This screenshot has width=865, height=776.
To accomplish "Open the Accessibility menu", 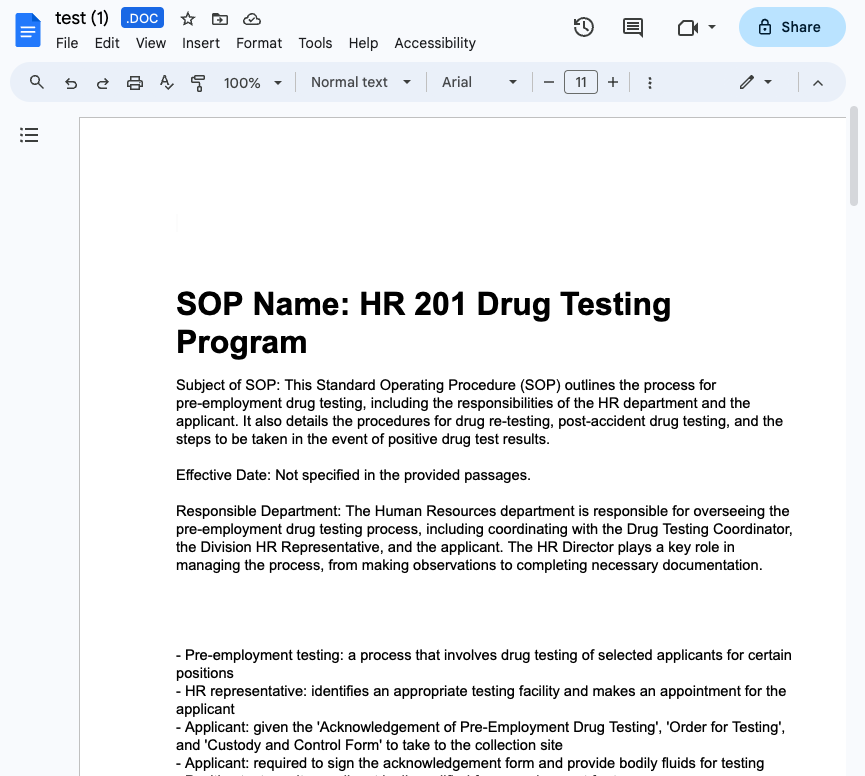I will pyautogui.click(x=435, y=43).
